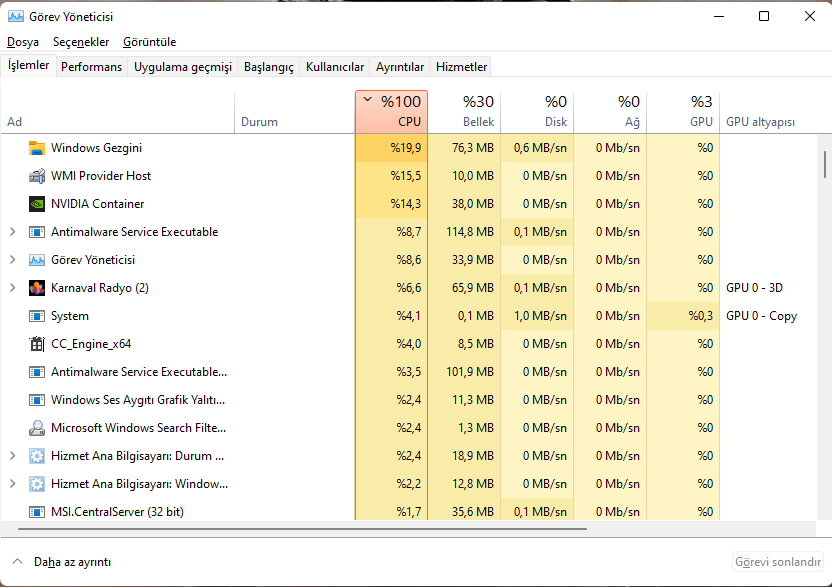Click the Görev Yöneticisi process row icon

coord(37,260)
